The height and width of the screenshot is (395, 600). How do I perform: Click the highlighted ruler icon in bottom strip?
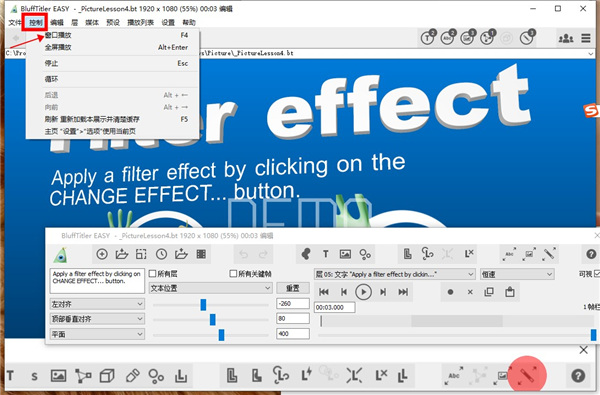527,375
